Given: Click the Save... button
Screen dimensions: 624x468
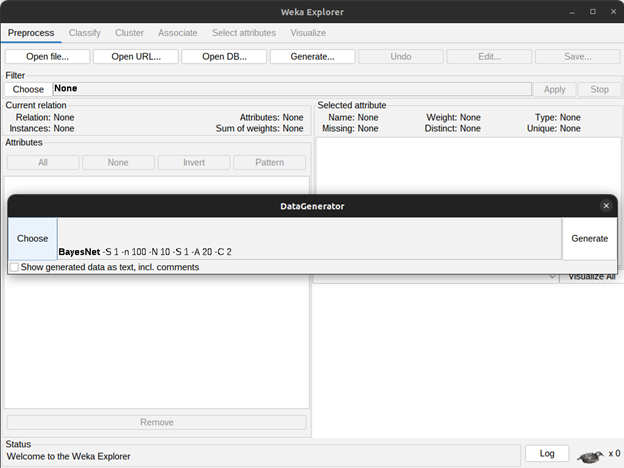Looking at the screenshot, I should (x=577, y=57).
